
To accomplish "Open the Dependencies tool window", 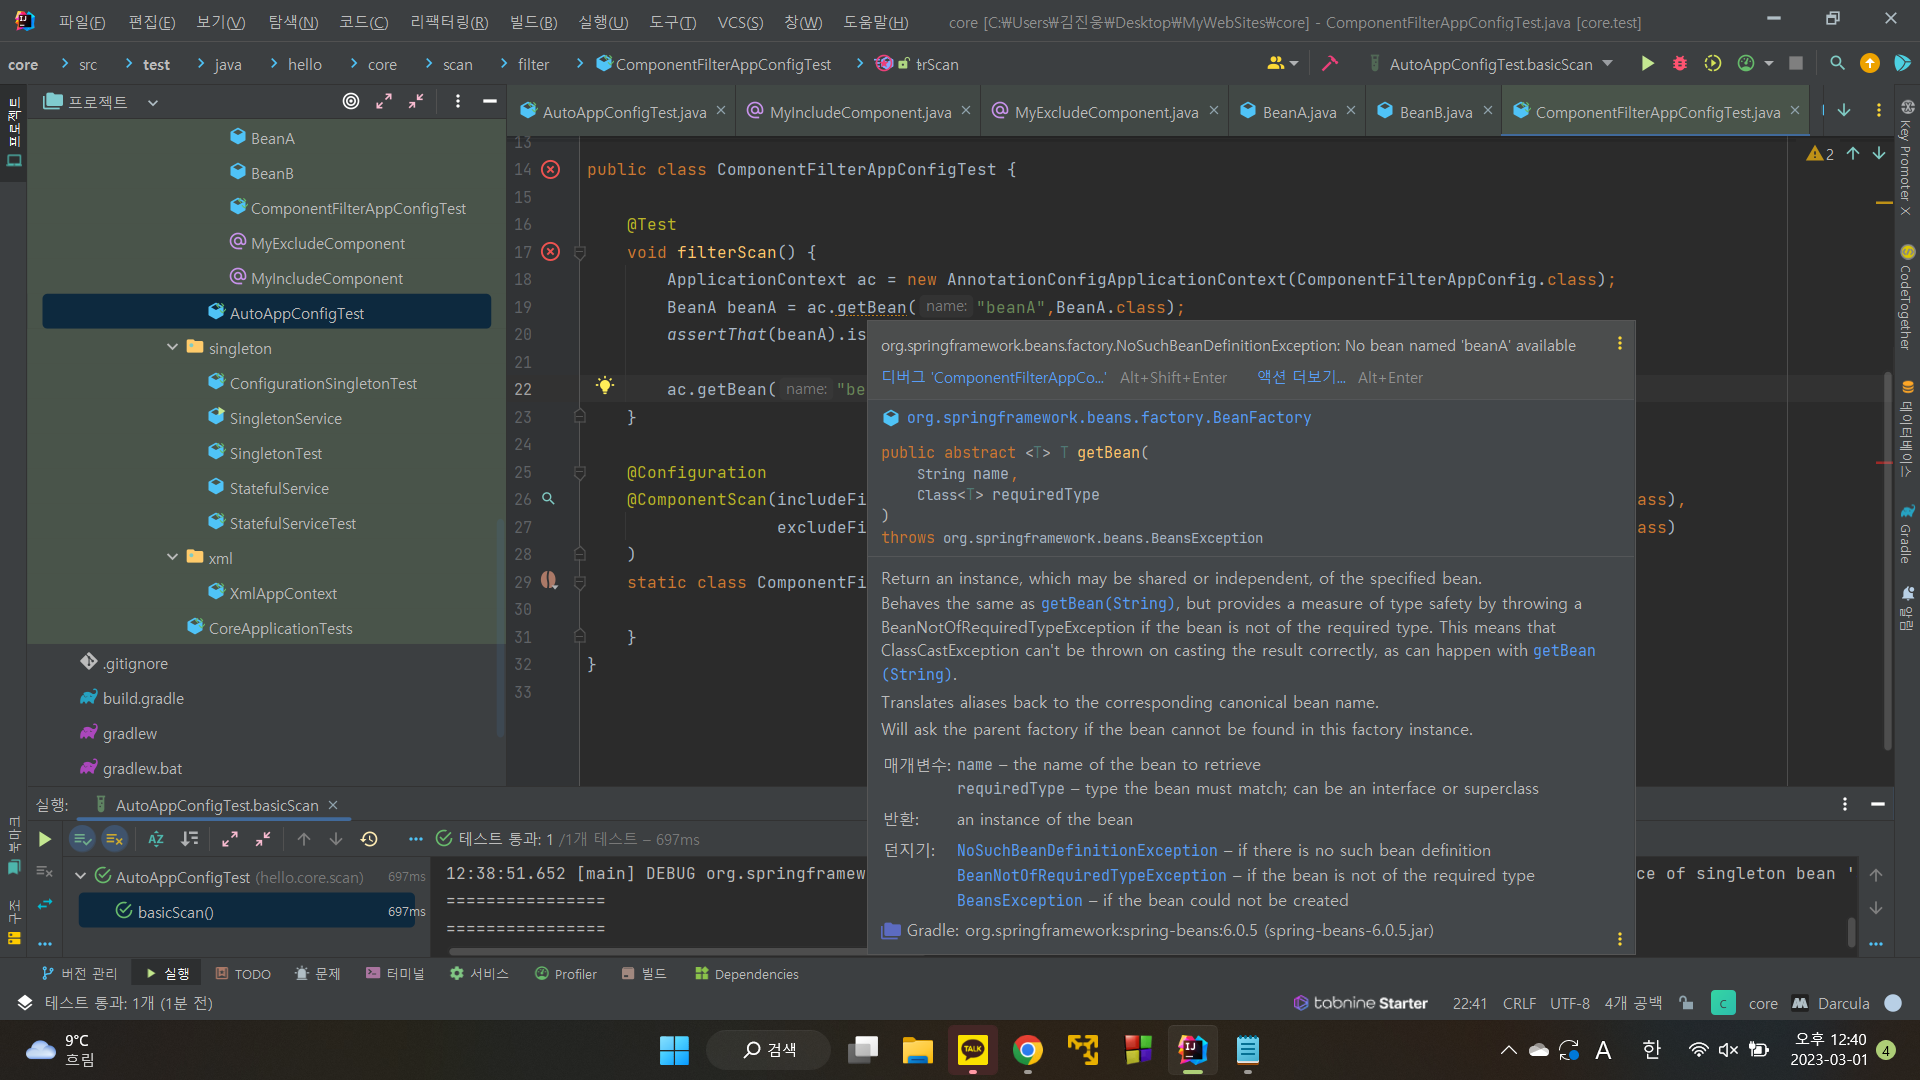I will [747, 974].
